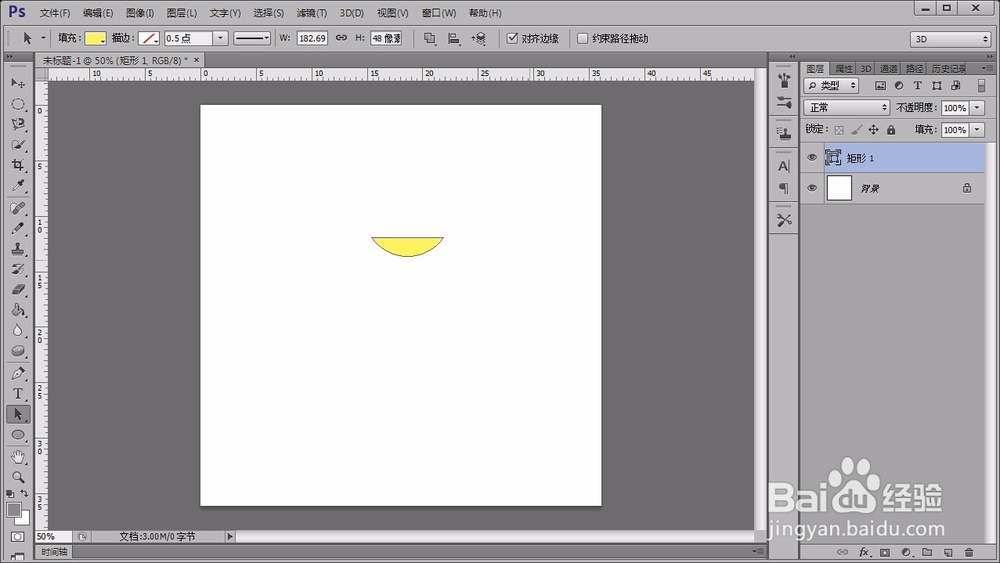Open path operations in options bar
The width and height of the screenshot is (1000, 563).
[x=430, y=38]
